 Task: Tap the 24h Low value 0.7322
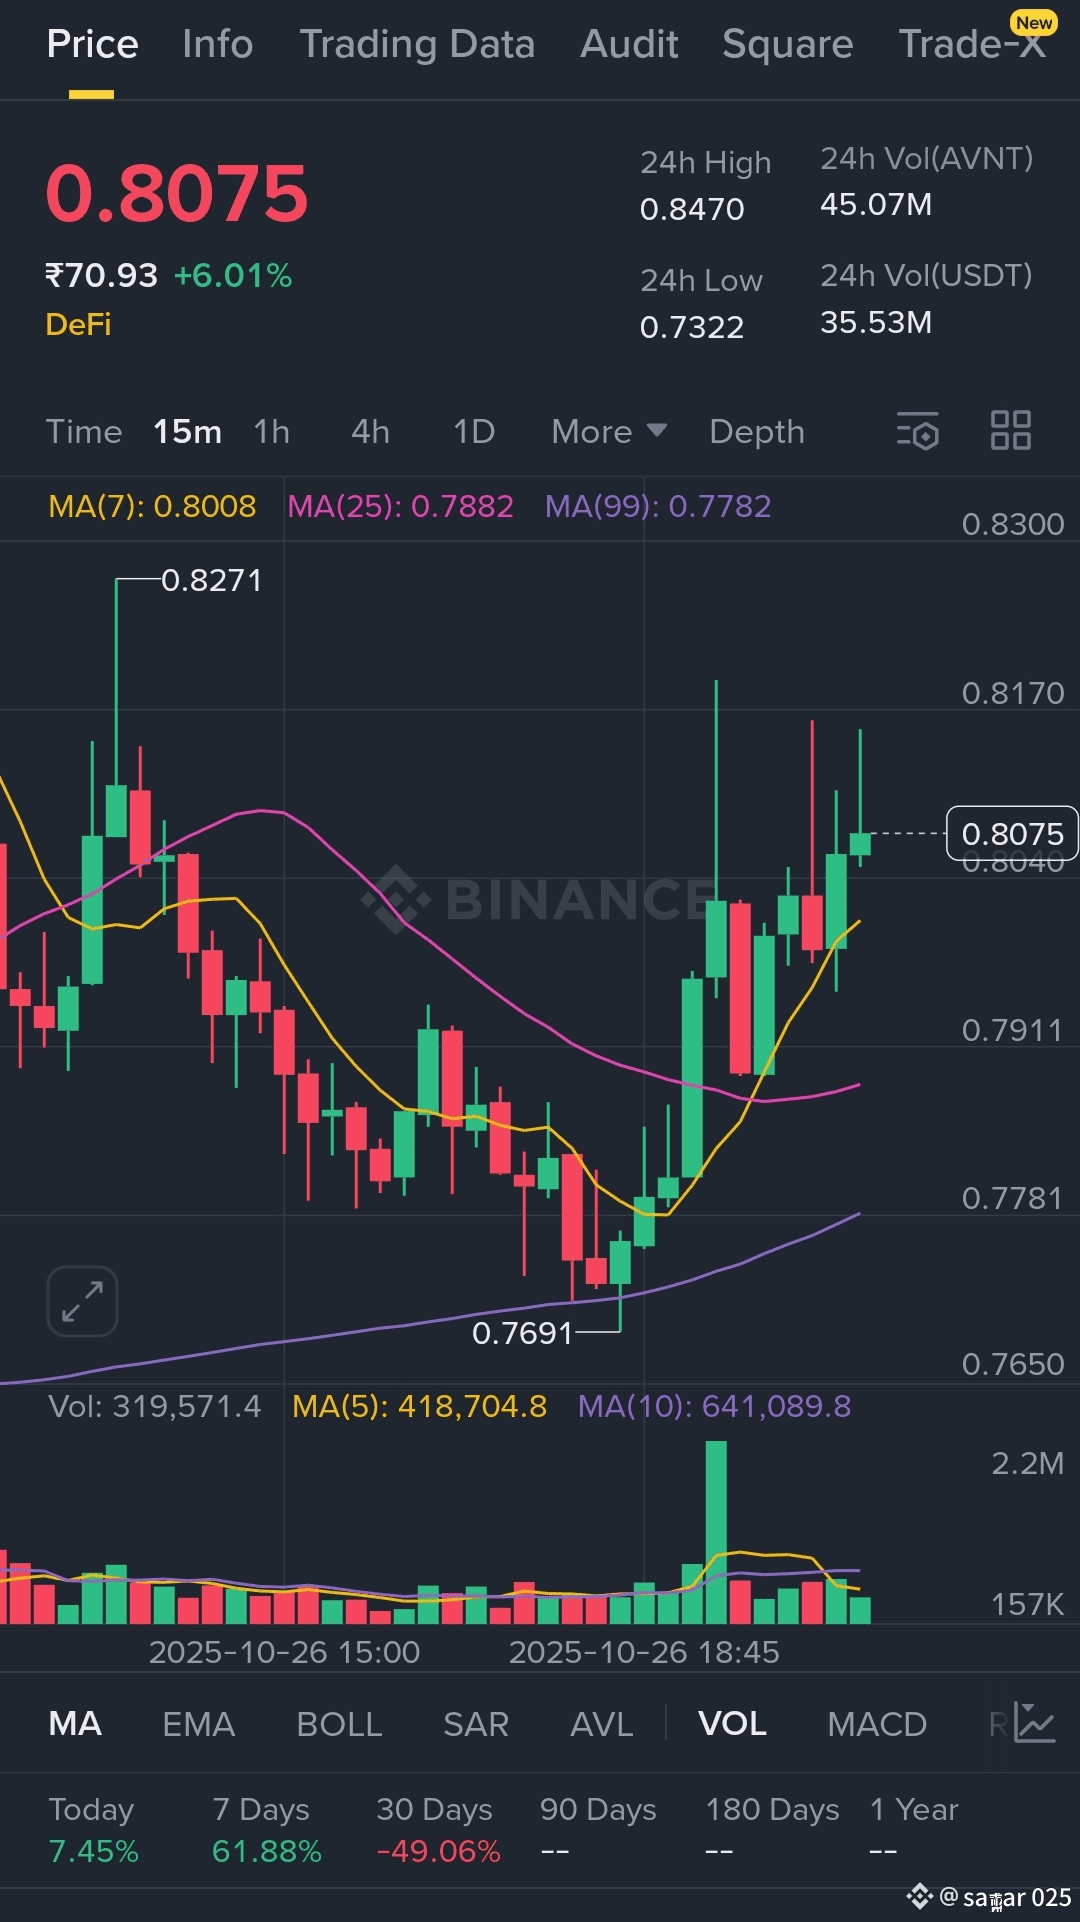692,327
